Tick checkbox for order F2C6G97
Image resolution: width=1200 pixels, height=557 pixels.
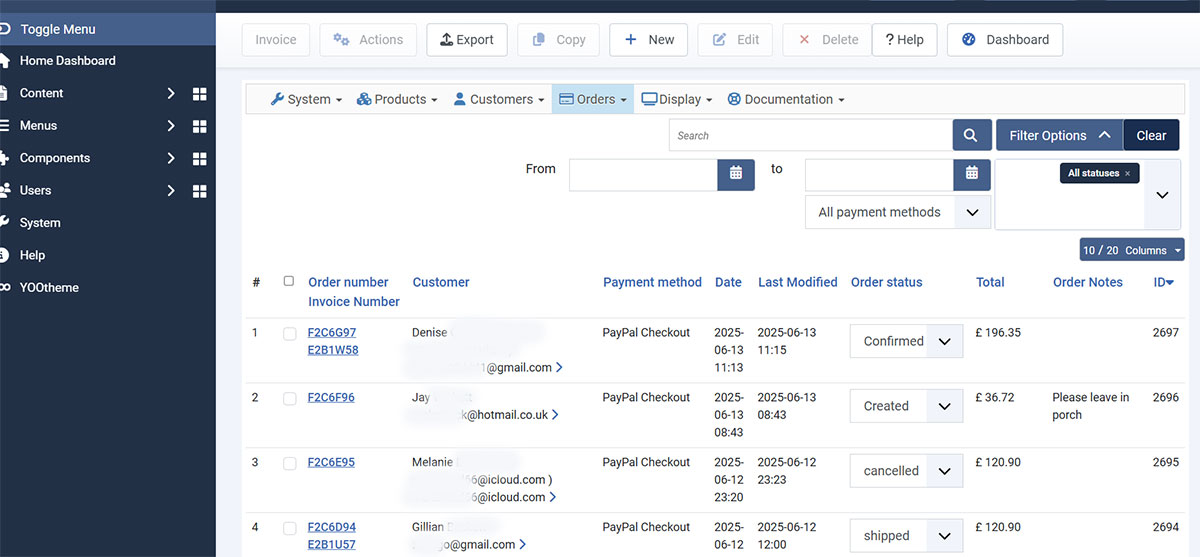[x=289, y=333]
